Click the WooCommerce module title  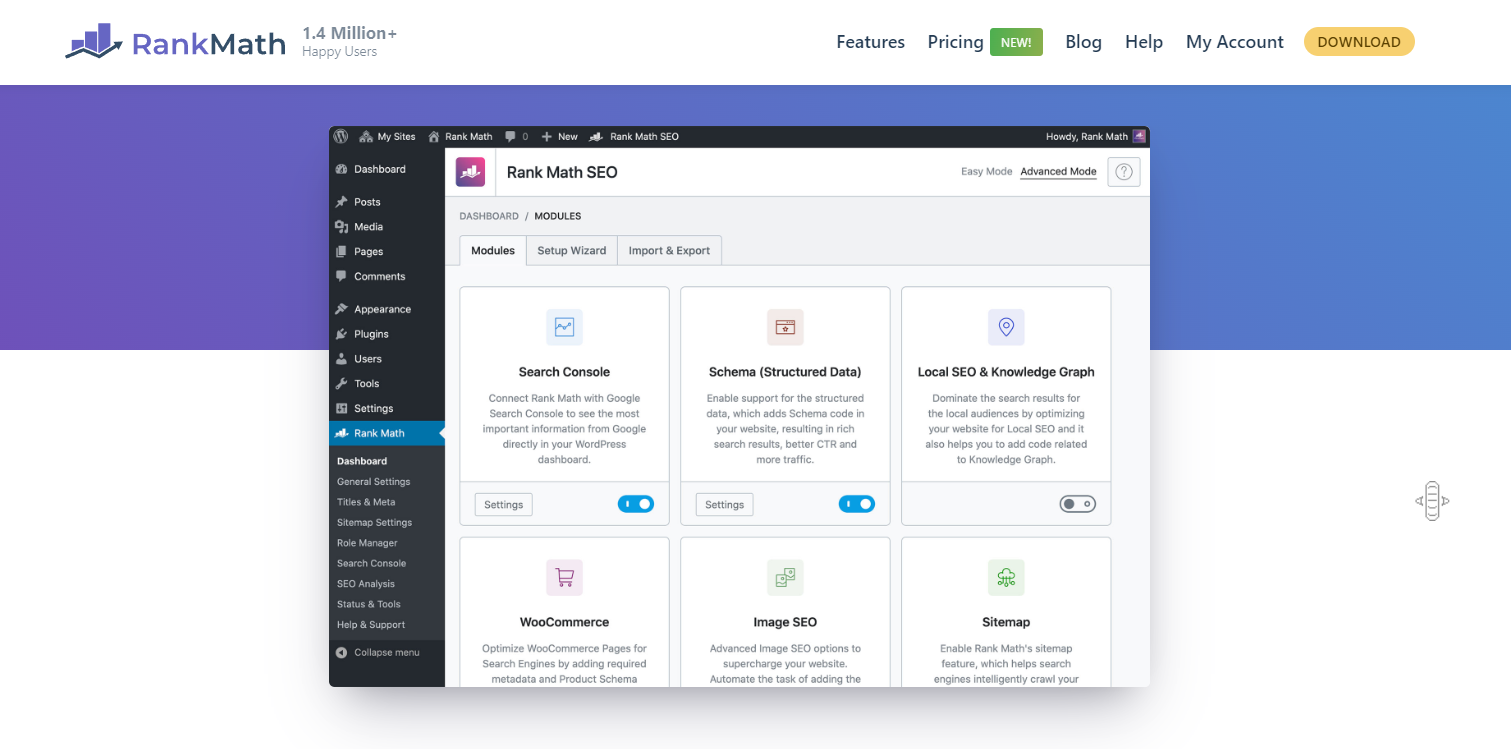click(564, 622)
